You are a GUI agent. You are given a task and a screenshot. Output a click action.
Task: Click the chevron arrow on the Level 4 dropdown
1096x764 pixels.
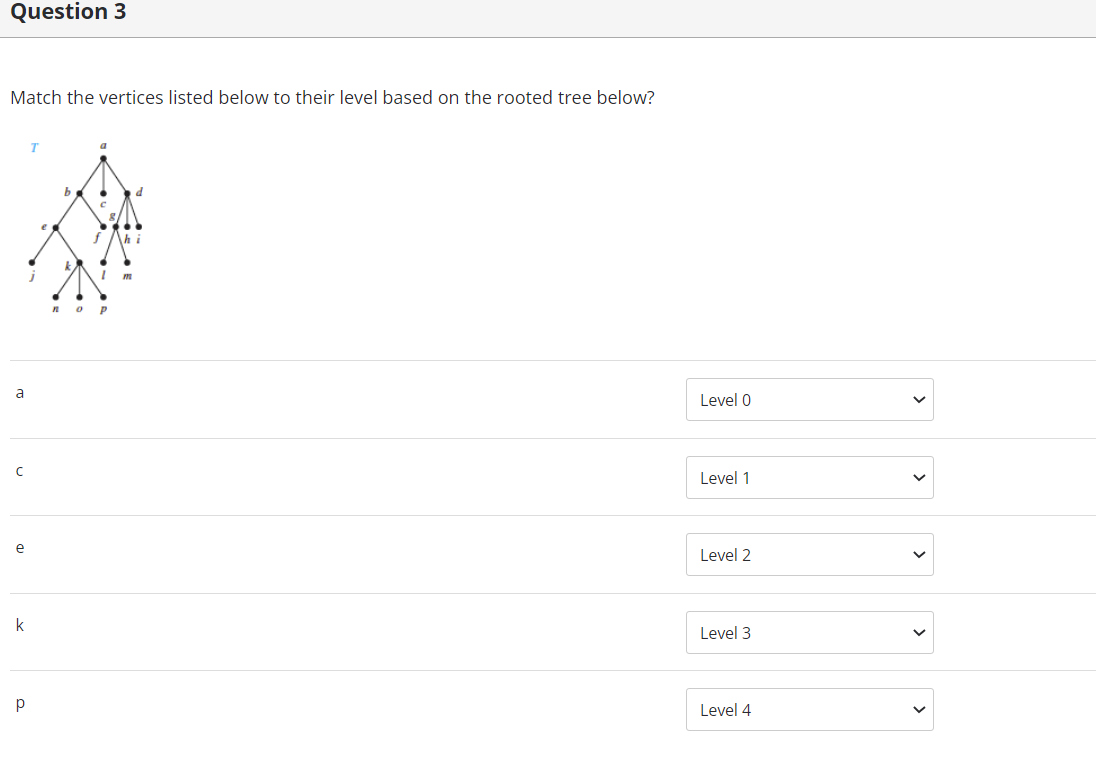click(919, 710)
